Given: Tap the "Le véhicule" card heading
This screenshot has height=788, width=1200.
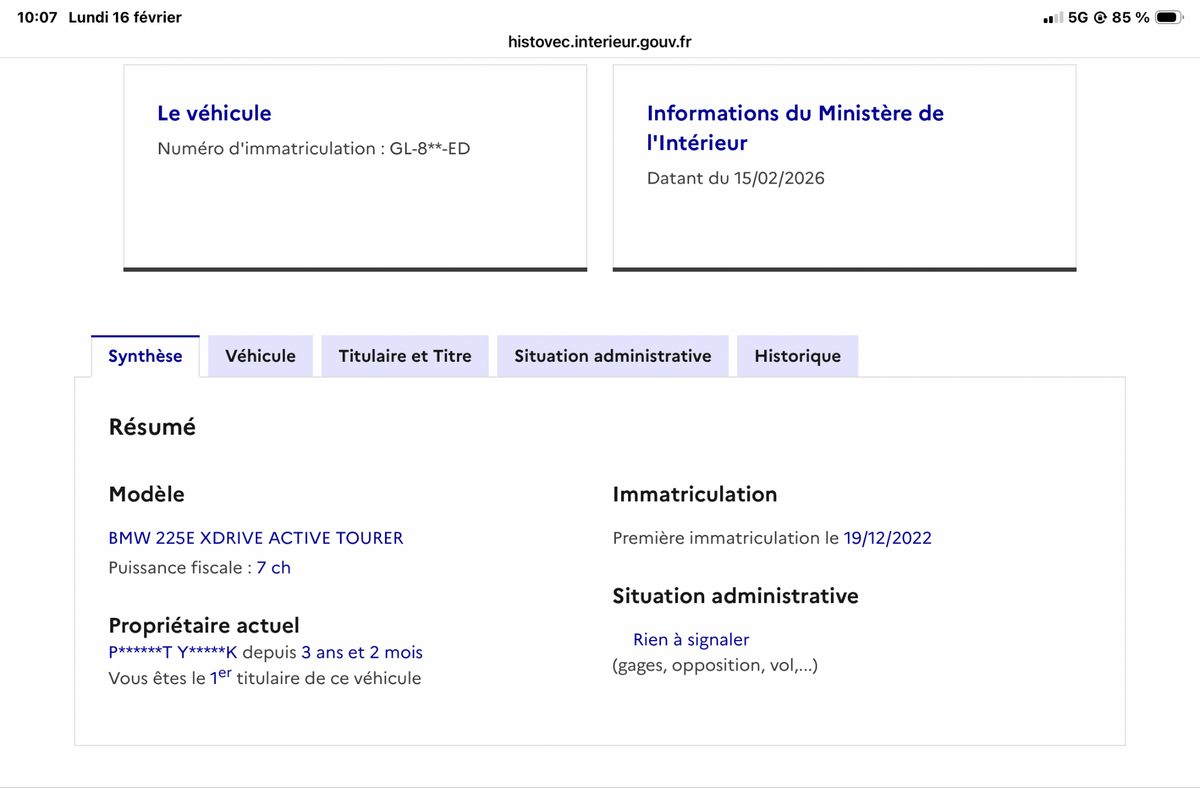Looking at the screenshot, I should pos(214,114).
